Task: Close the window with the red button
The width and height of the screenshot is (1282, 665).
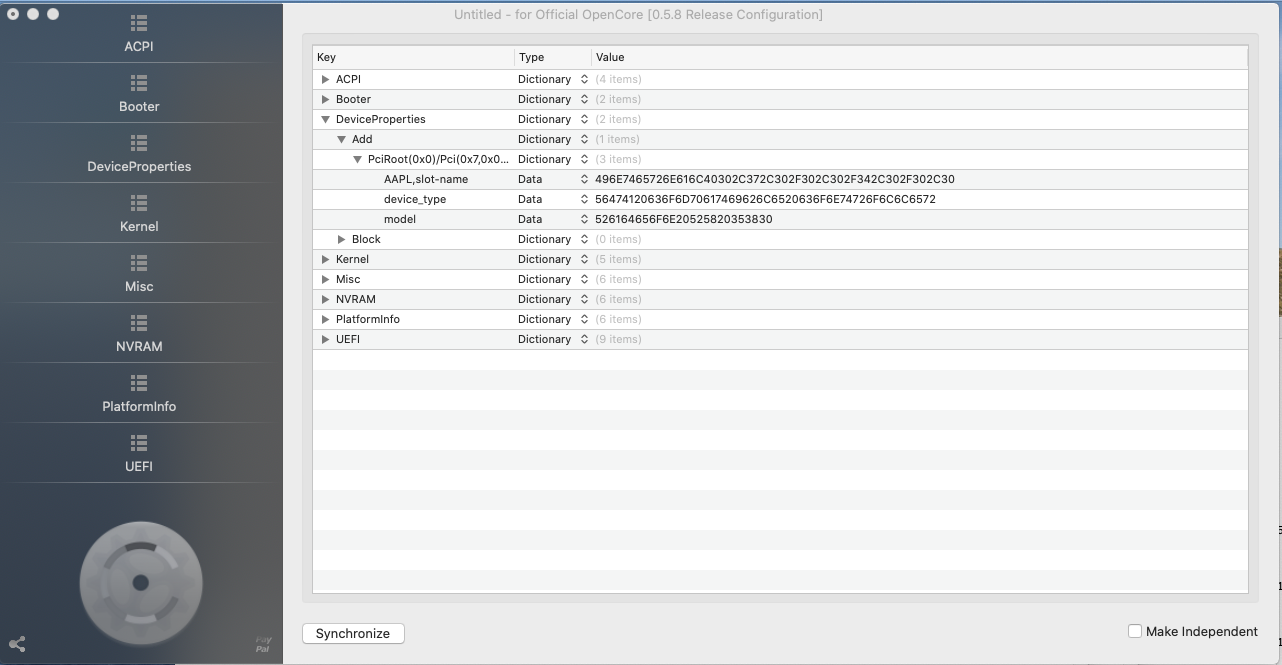Action: click(x=13, y=14)
